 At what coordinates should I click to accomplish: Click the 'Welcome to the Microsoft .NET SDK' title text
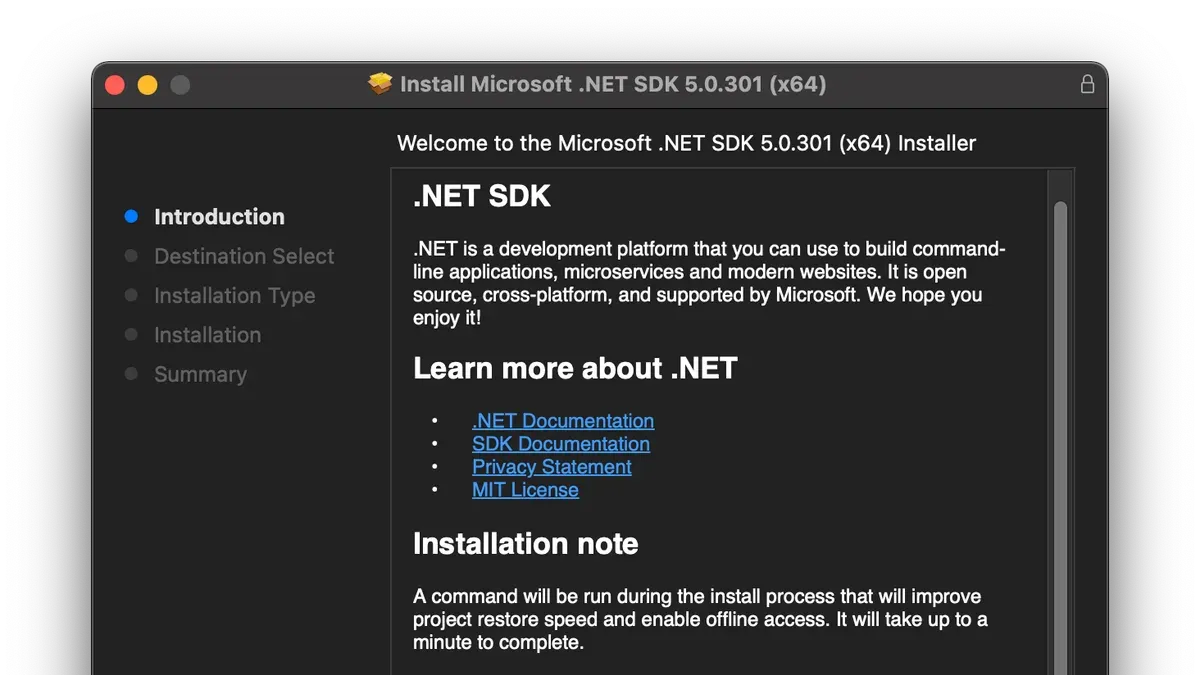(687, 143)
